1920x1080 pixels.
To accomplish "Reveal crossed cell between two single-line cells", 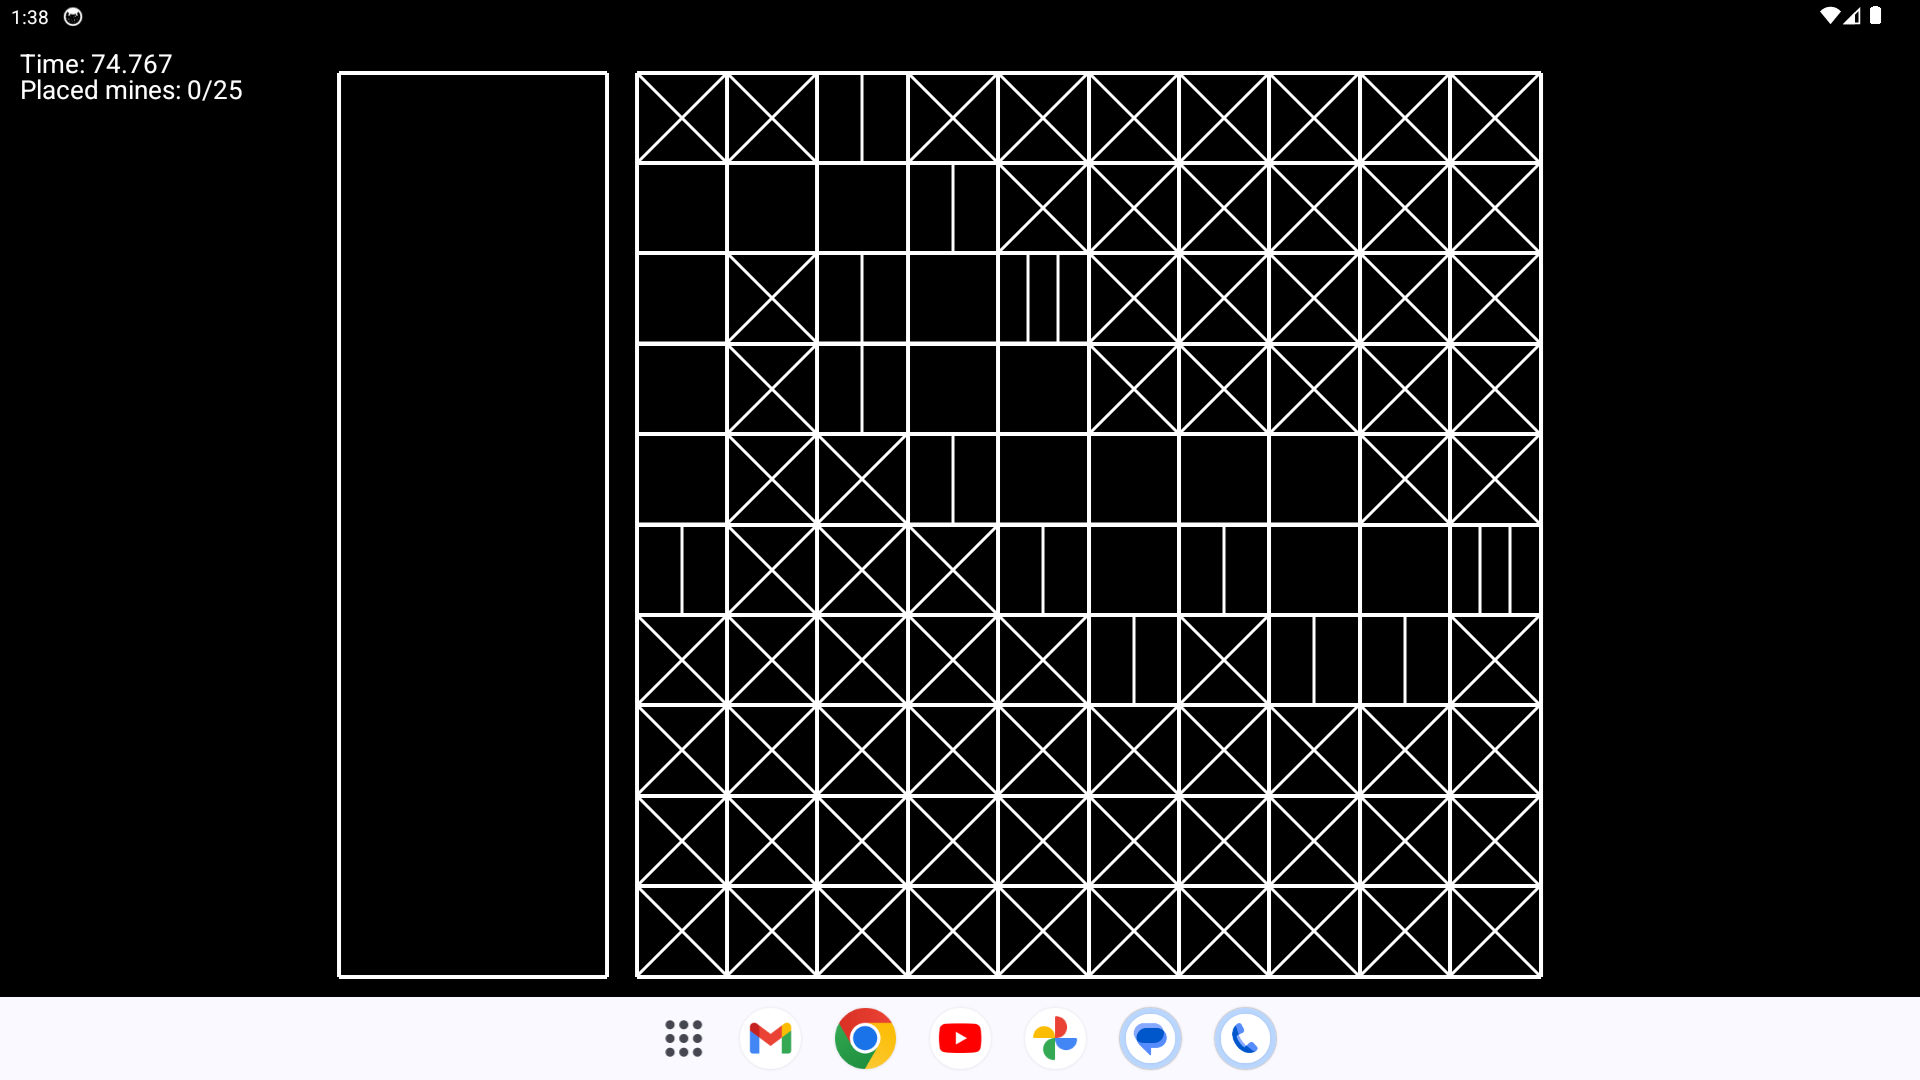I will [x=1224, y=660].
